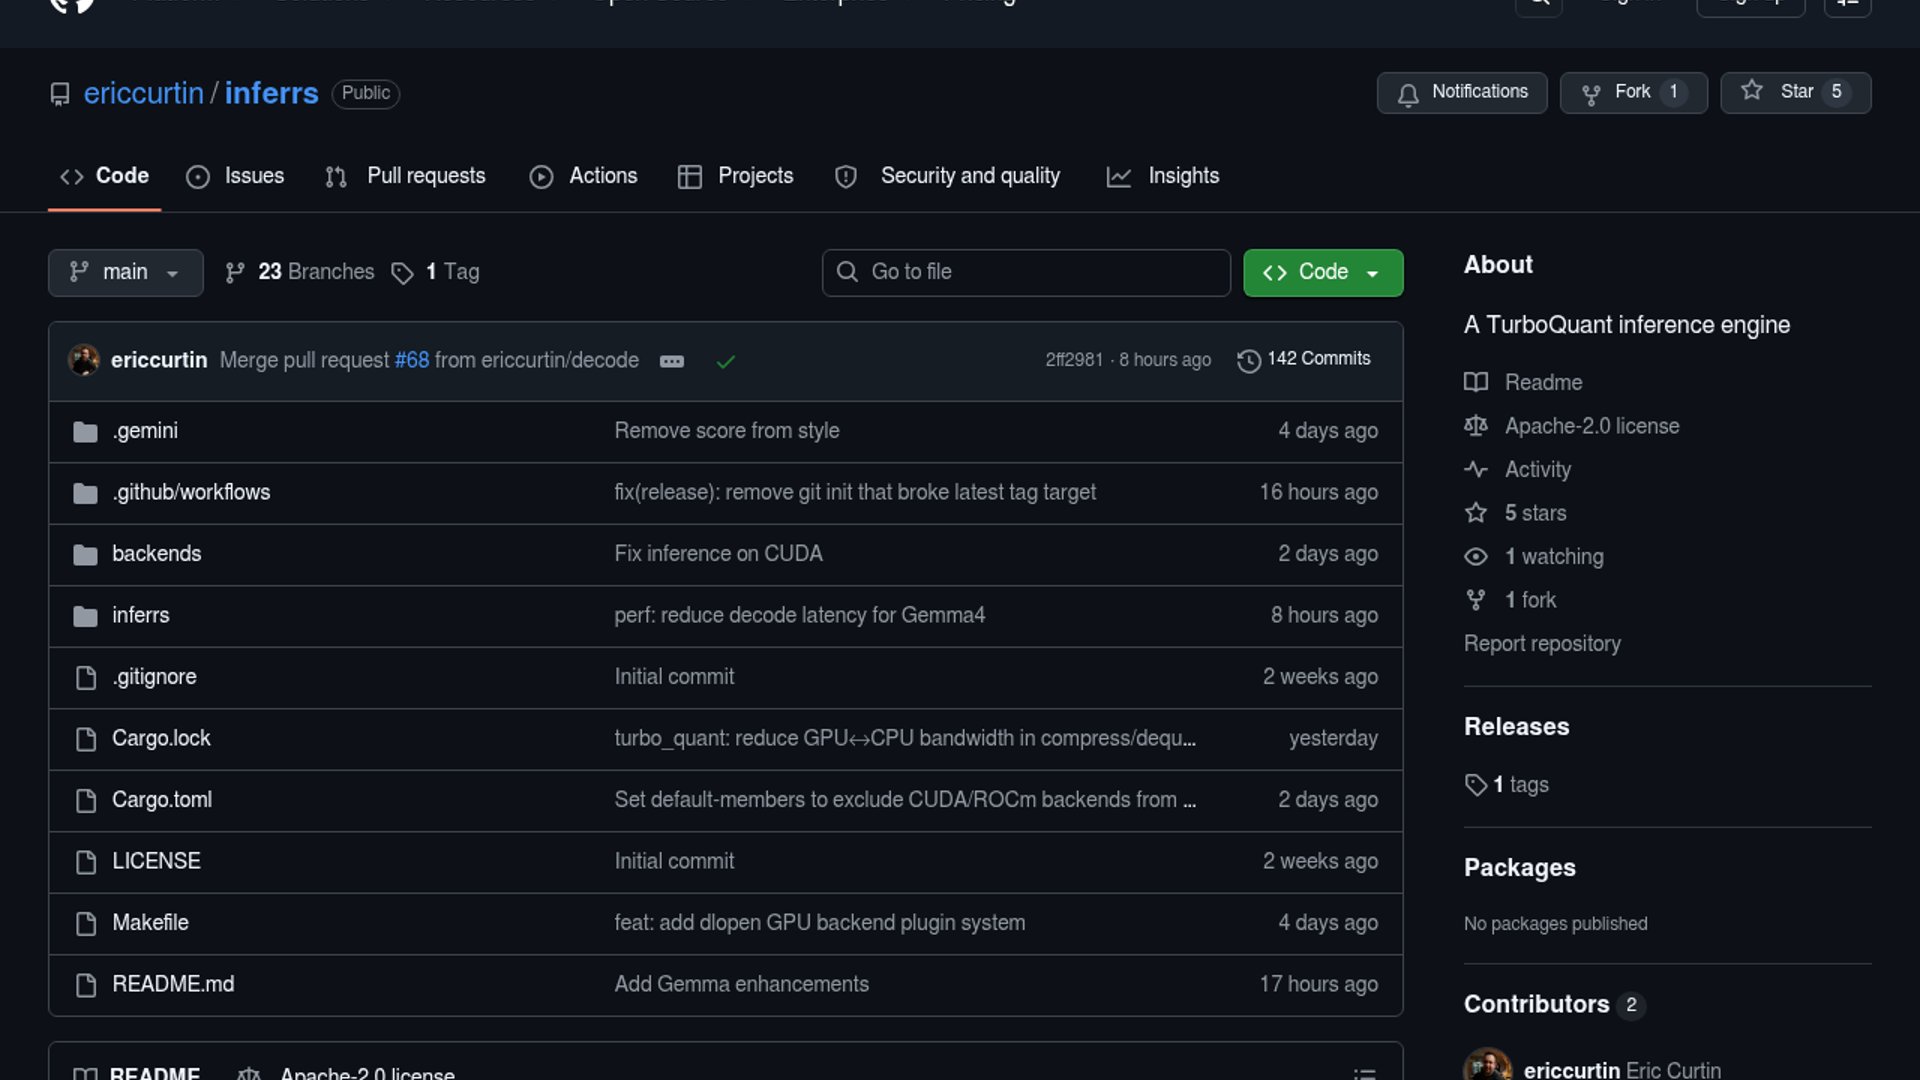The width and height of the screenshot is (1920, 1080).
Task: Open the .gemini folder
Action: [145, 431]
